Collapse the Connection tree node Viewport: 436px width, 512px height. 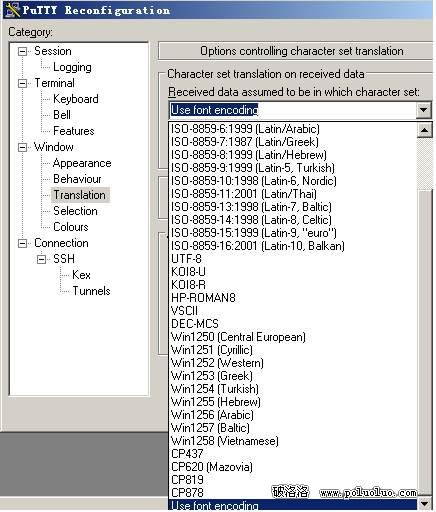pos(22,243)
